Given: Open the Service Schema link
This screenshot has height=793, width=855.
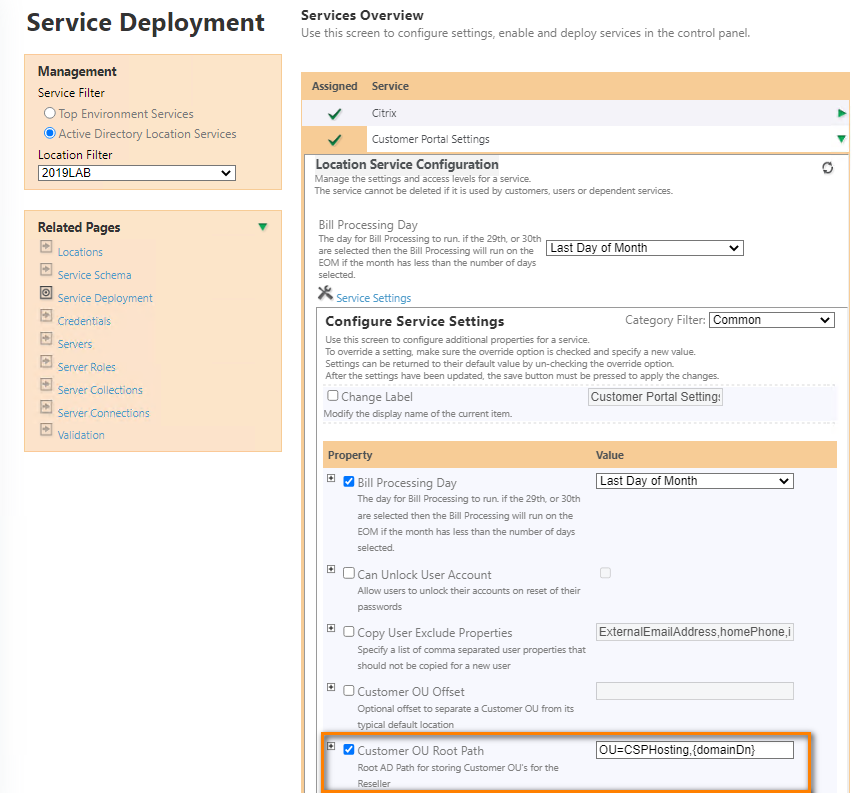Looking at the screenshot, I should coord(94,275).
